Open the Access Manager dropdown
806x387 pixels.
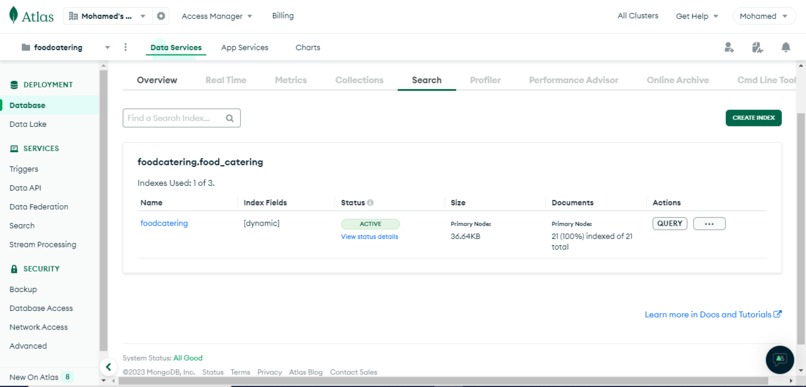pyautogui.click(x=217, y=16)
